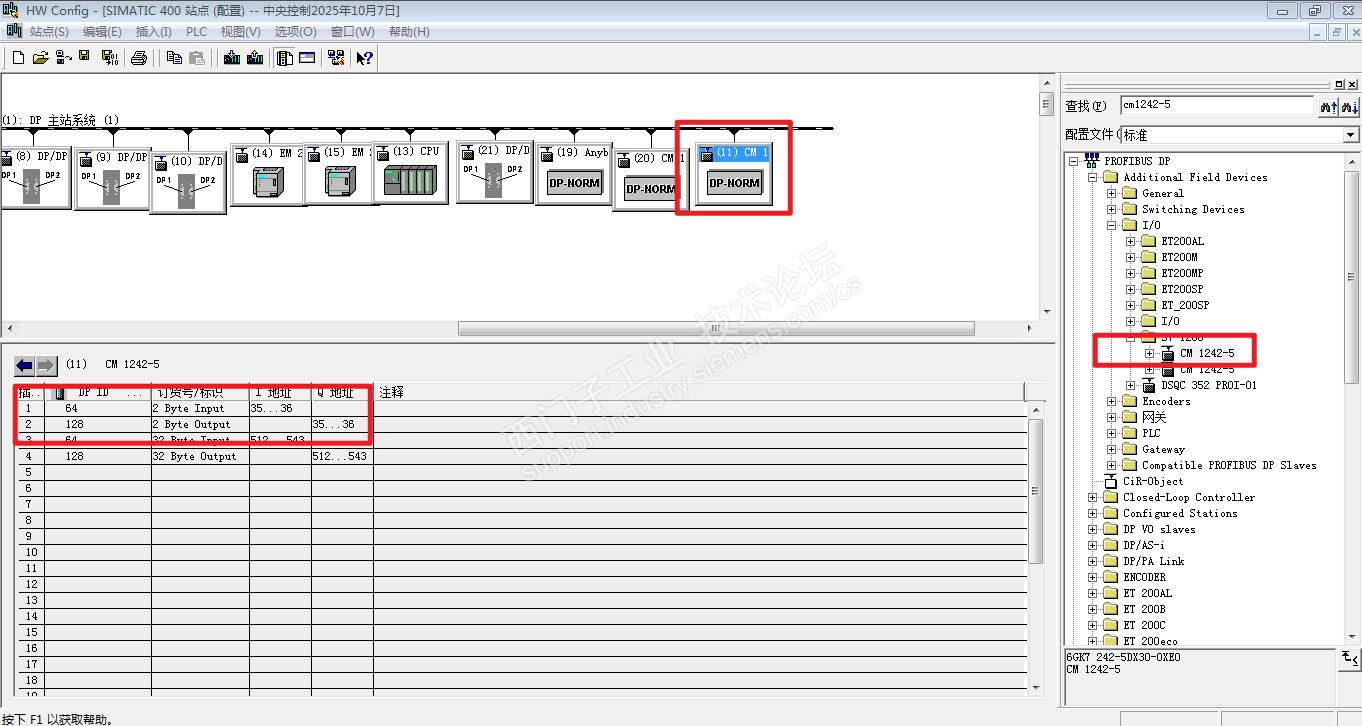
Task: Select the CiR-Object tree item
Action: click(x=1153, y=481)
